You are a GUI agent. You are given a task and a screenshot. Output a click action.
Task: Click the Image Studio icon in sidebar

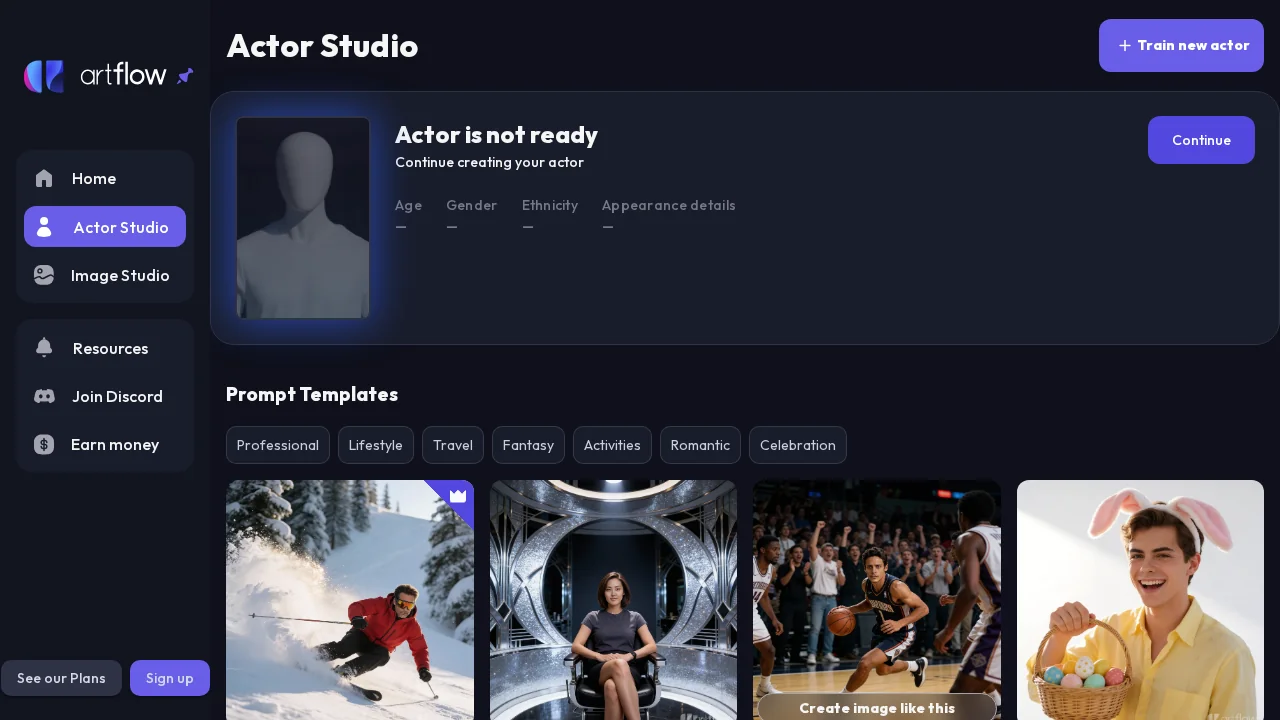point(44,275)
